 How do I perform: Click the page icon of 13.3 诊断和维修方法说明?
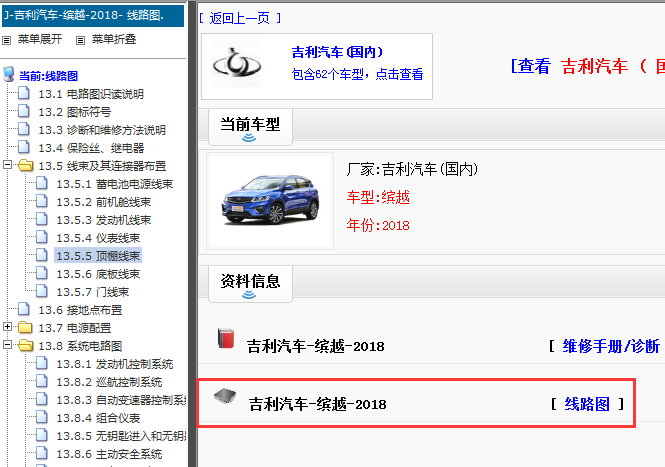click(24, 129)
